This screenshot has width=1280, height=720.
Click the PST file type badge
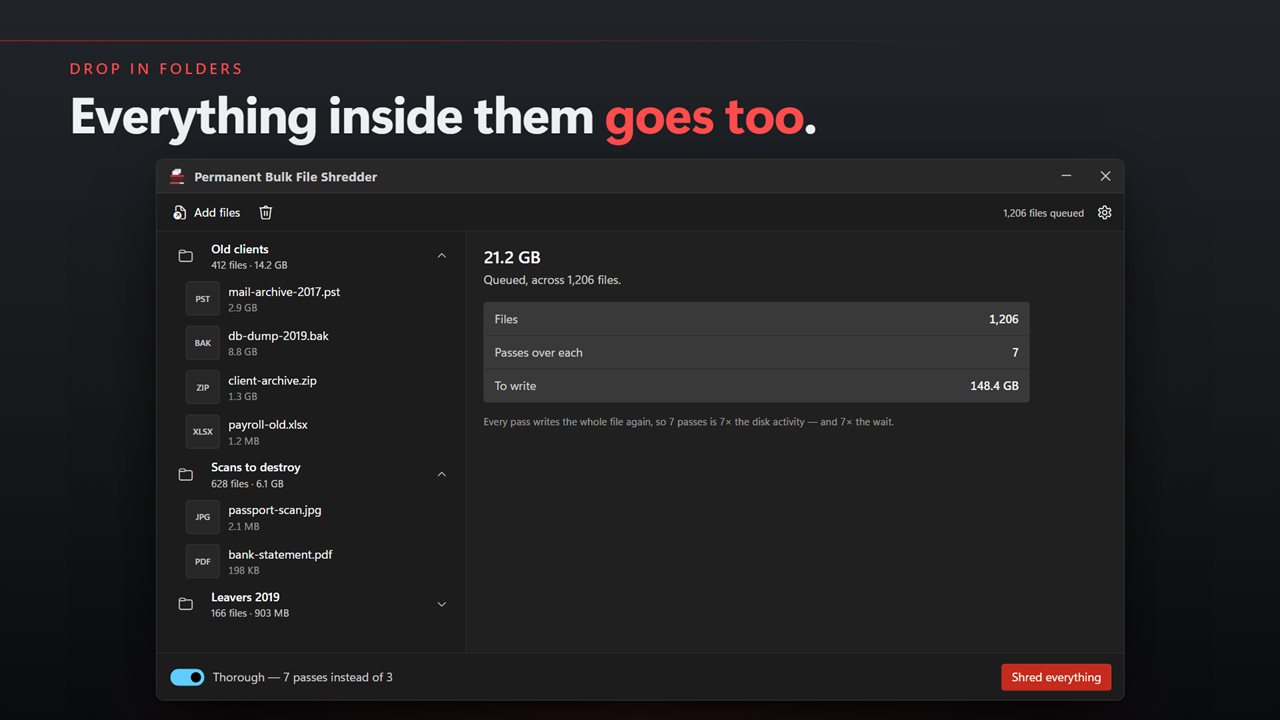[203, 299]
